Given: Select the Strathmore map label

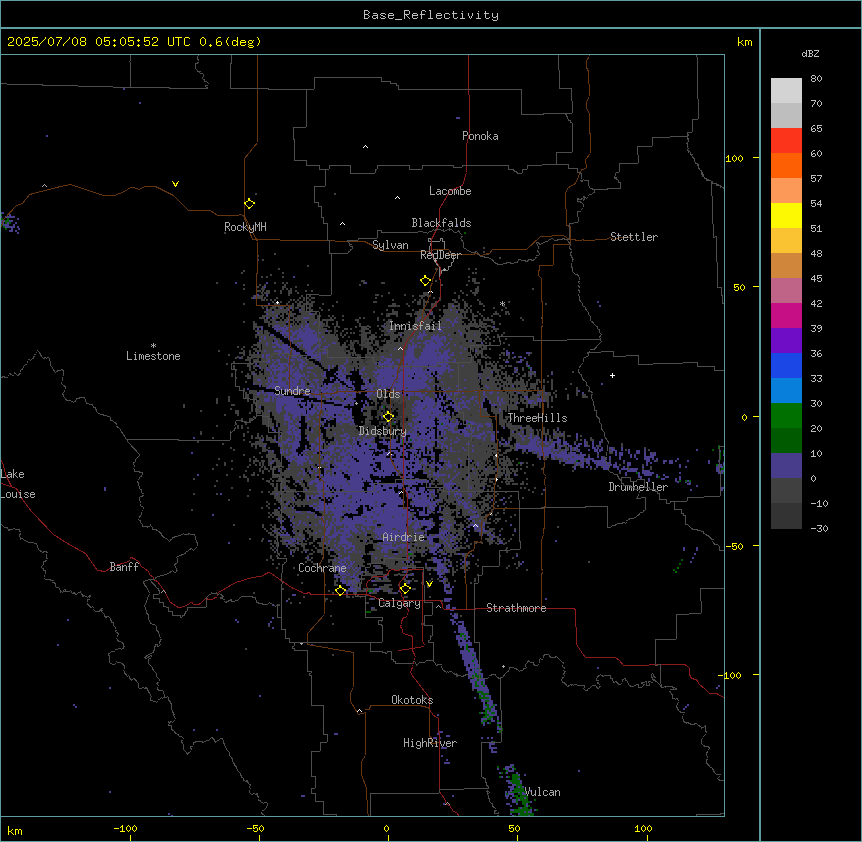Looking at the screenshot, I should [516, 608].
